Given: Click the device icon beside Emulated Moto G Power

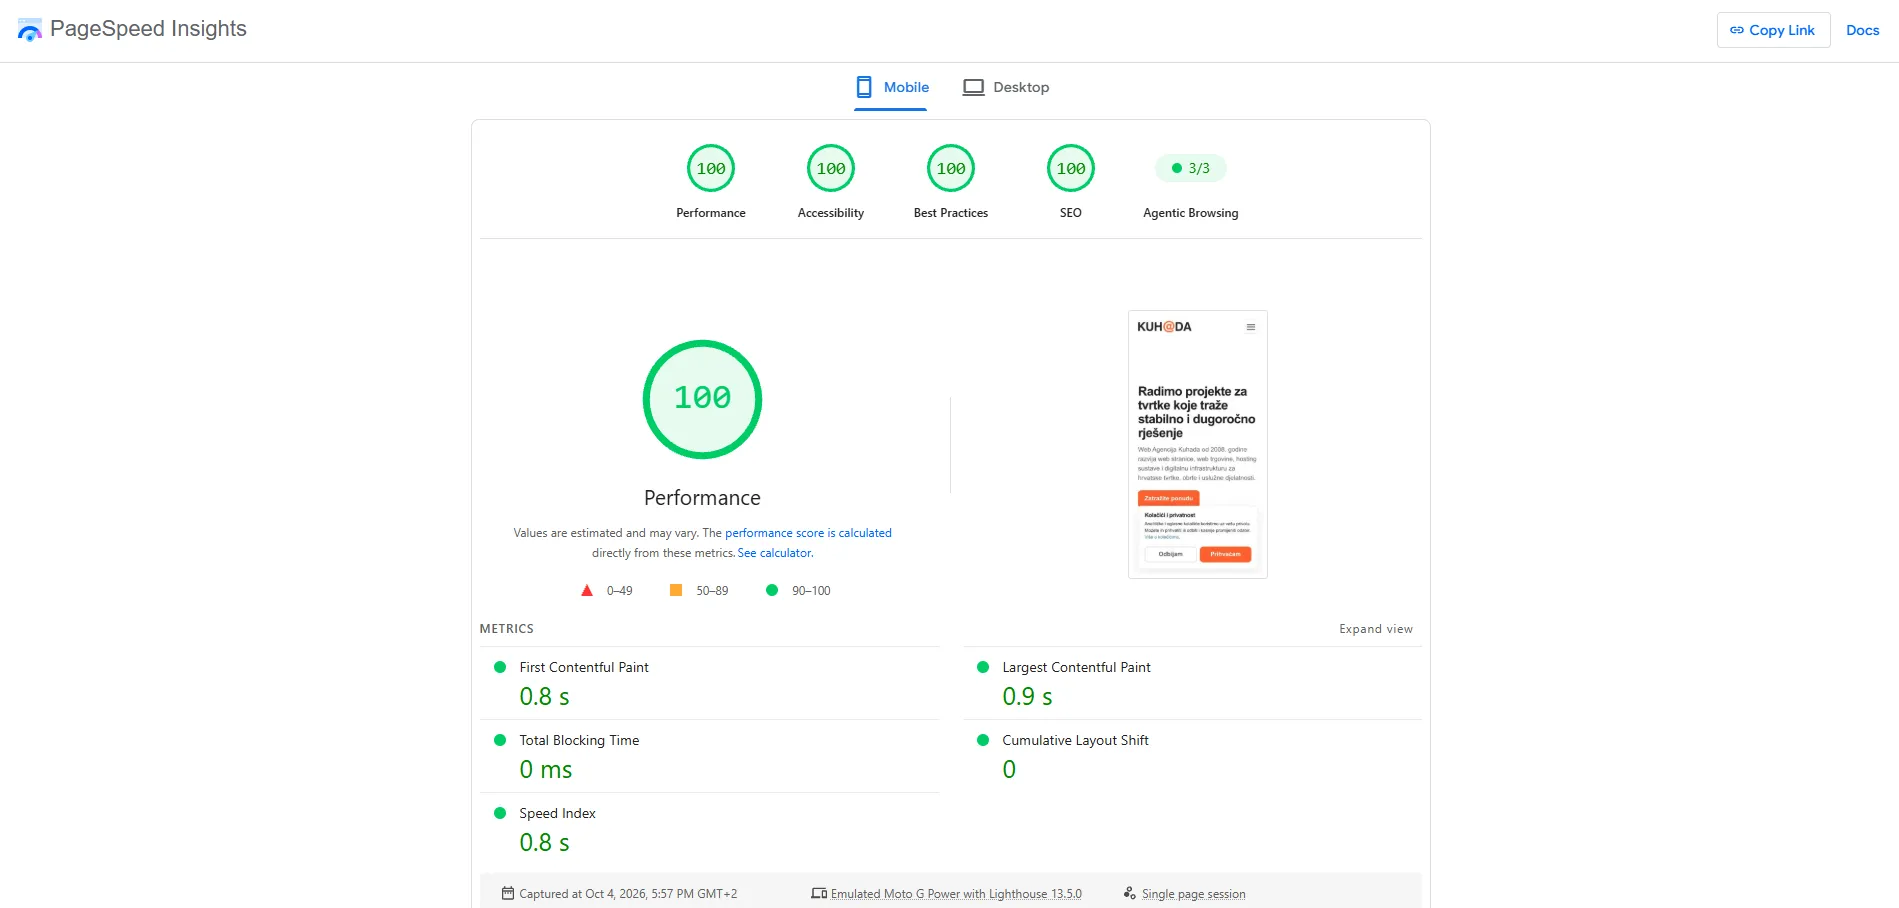Looking at the screenshot, I should 819,893.
